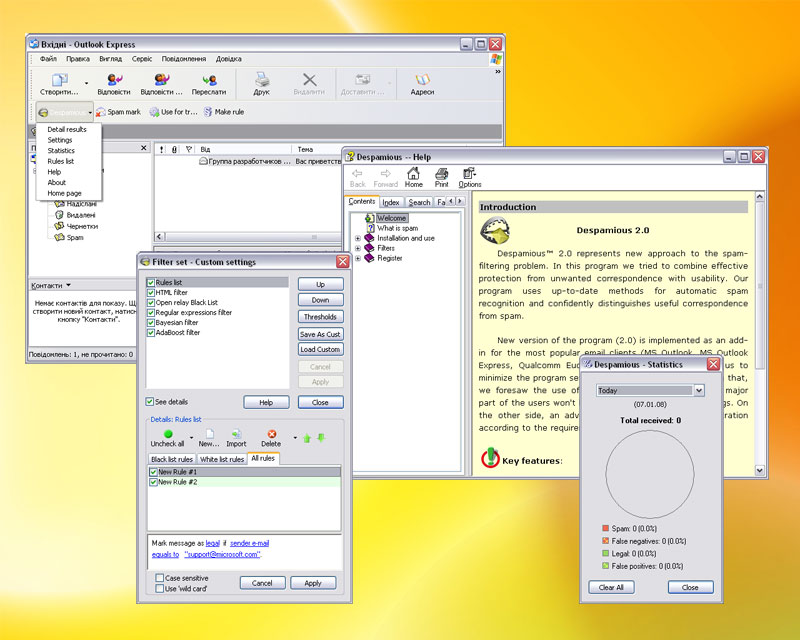The height and width of the screenshot is (640, 800).
Task: Click the Відповісти всім reply-all icon
Action: click(x=162, y=80)
